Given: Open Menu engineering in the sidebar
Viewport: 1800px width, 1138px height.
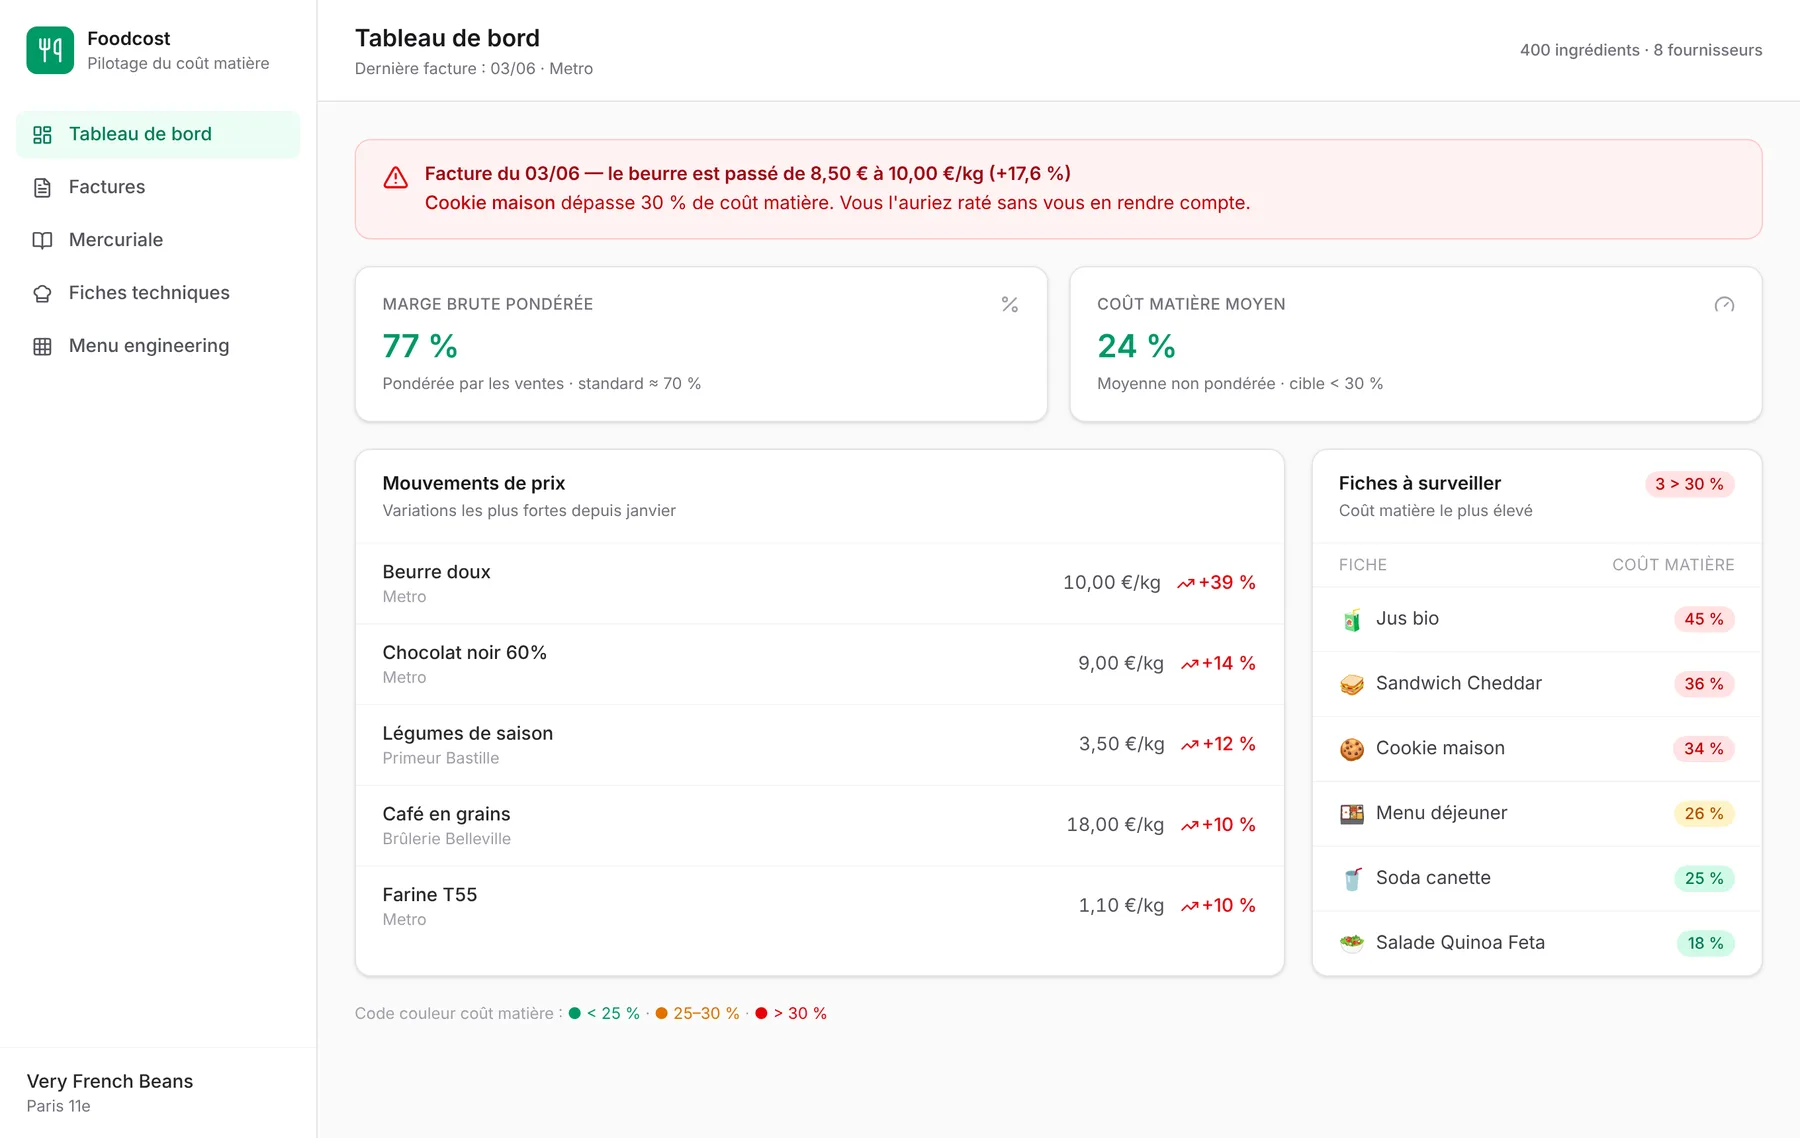Looking at the screenshot, I should (158, 347).
